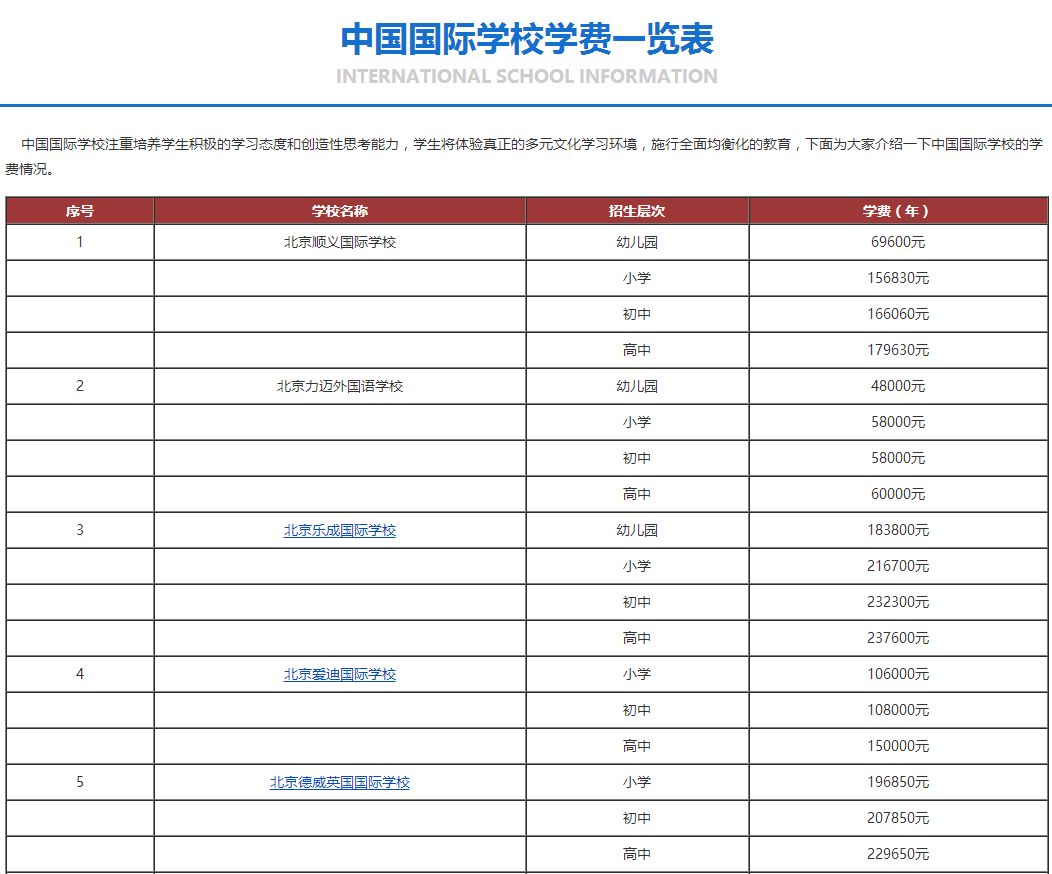Screen dimensions: 1052x874
Task: Click the 216700元 tuition cell
Action: [x=898, y=566]
